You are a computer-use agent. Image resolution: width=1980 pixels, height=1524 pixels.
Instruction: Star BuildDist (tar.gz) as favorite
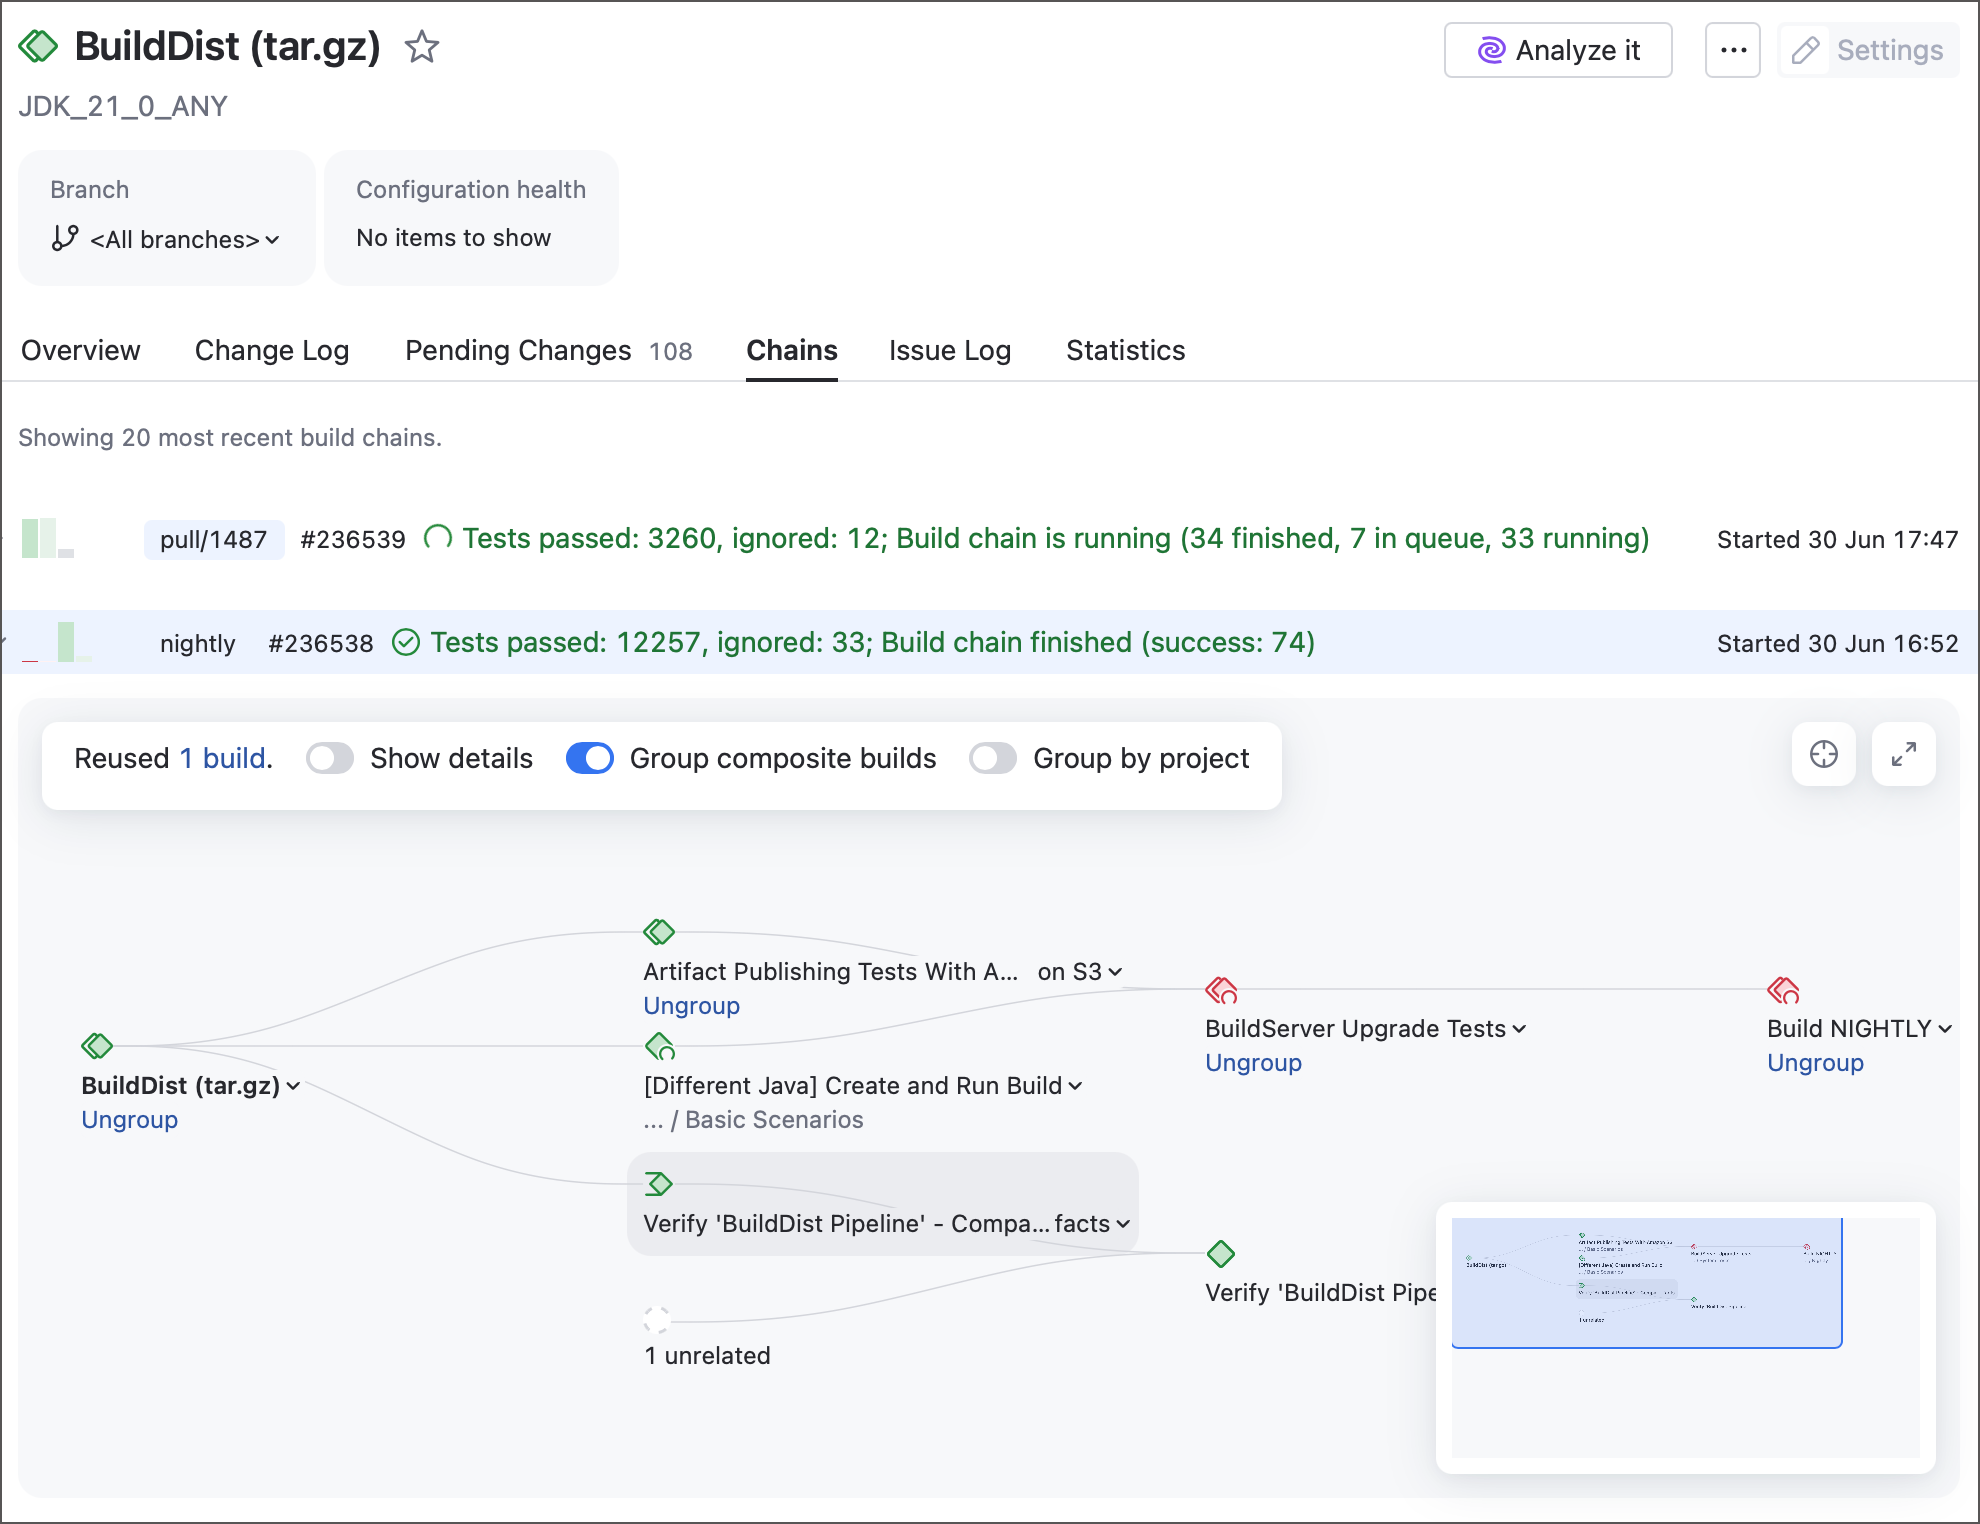422,47
